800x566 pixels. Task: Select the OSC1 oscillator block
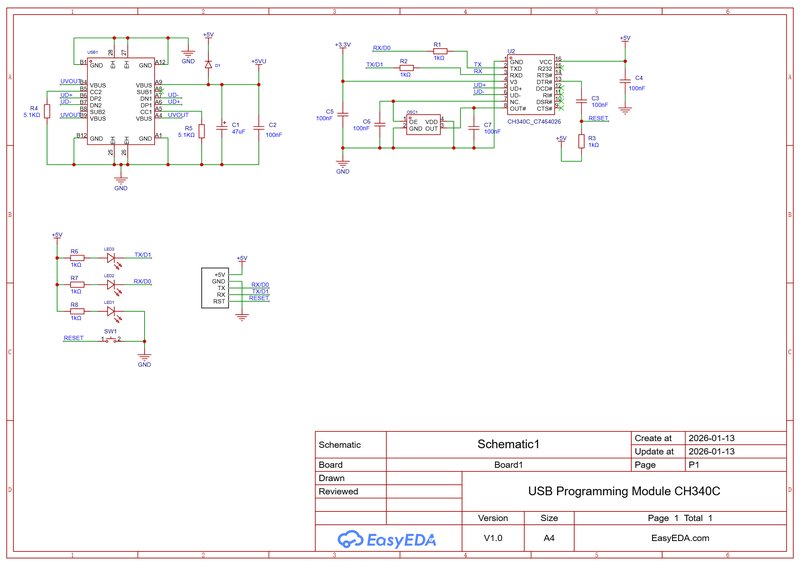tap(423, 125)
